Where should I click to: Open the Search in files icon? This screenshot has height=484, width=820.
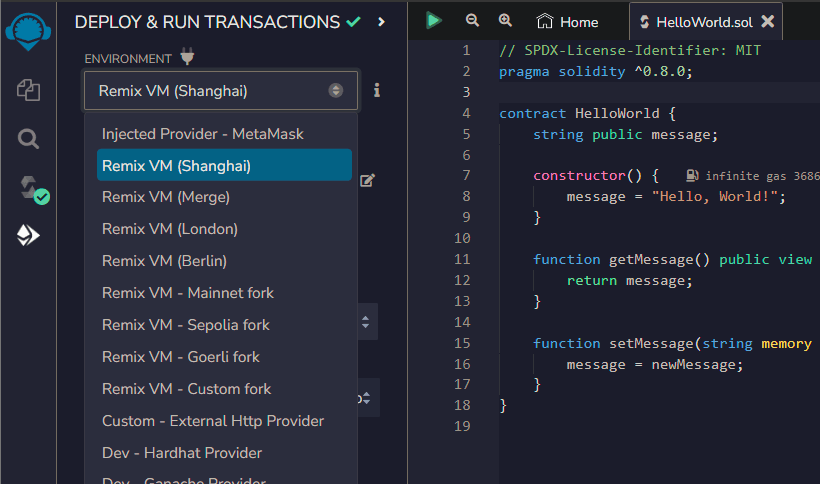[28, 139]
